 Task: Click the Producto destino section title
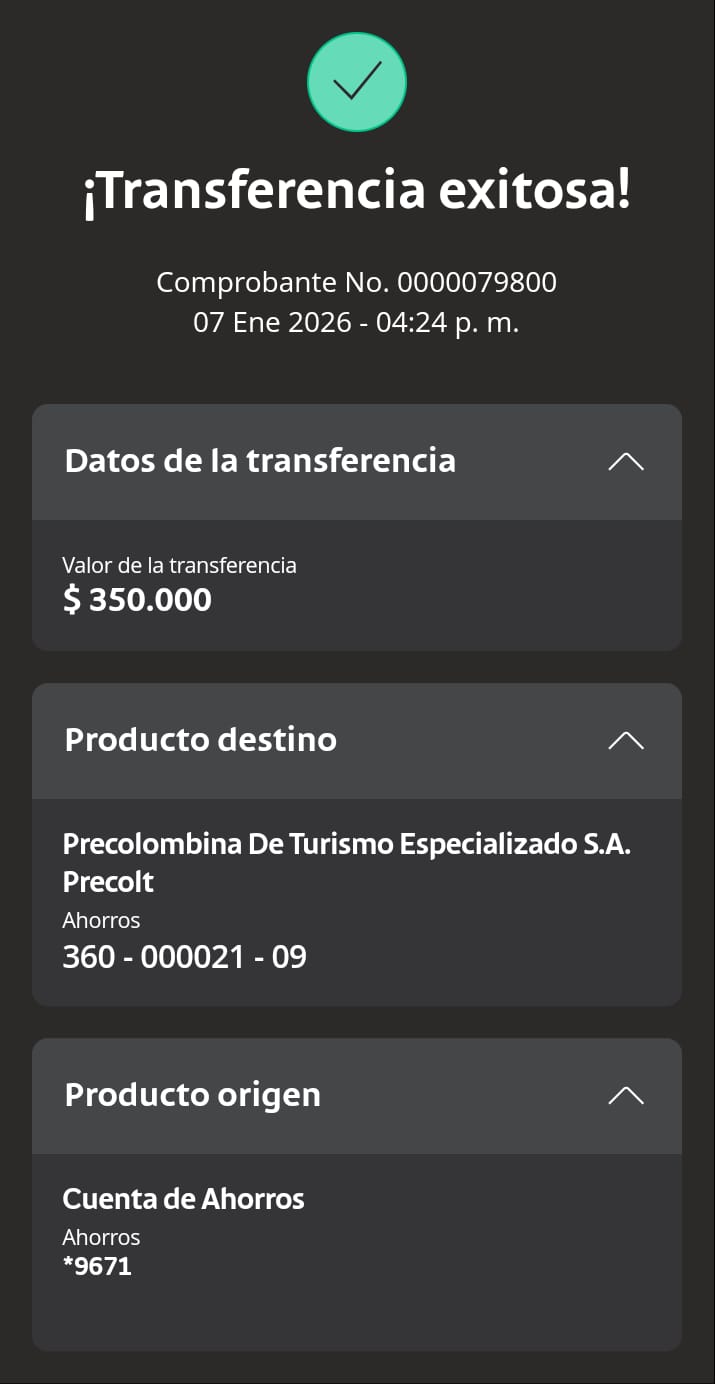200,740
